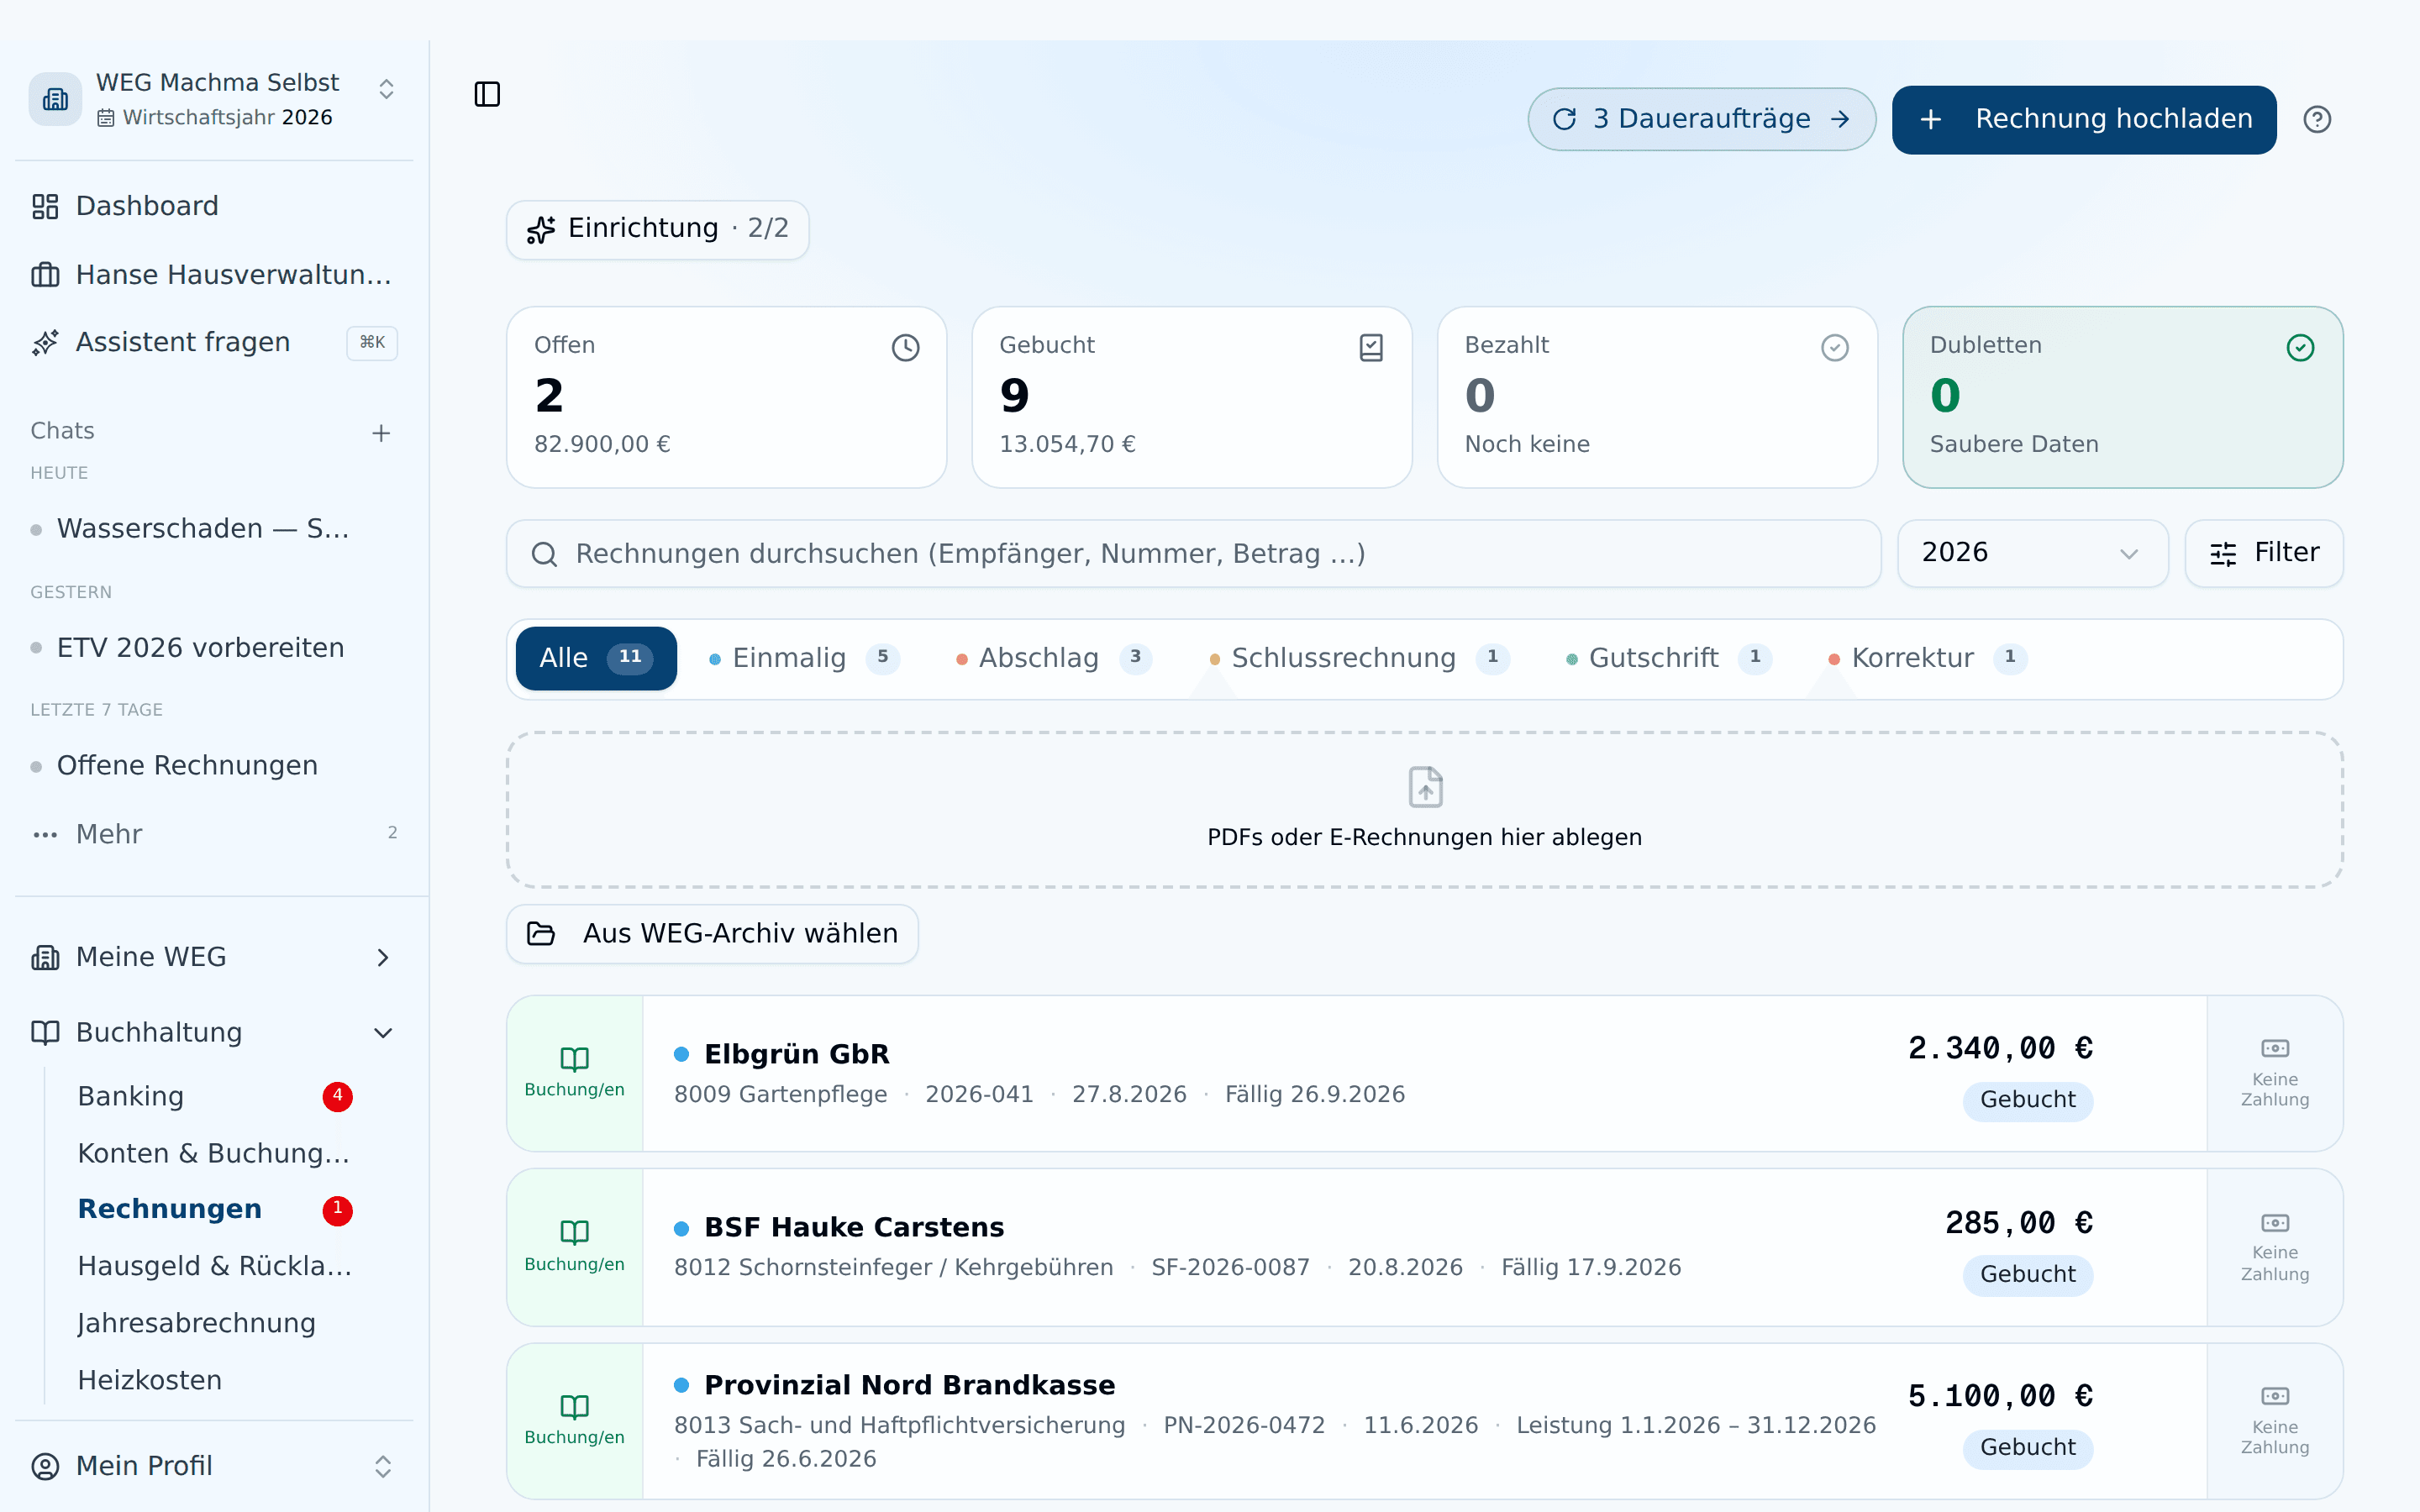Add a new chat with plus icon
2420x1512 pixels.
[x=381, y=433]
